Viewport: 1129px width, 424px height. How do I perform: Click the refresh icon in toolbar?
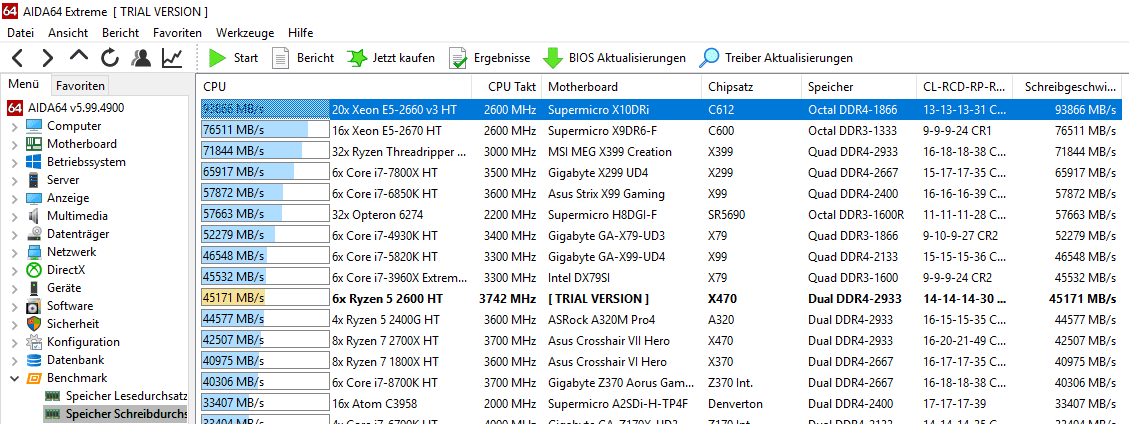[x=109, y=58]
